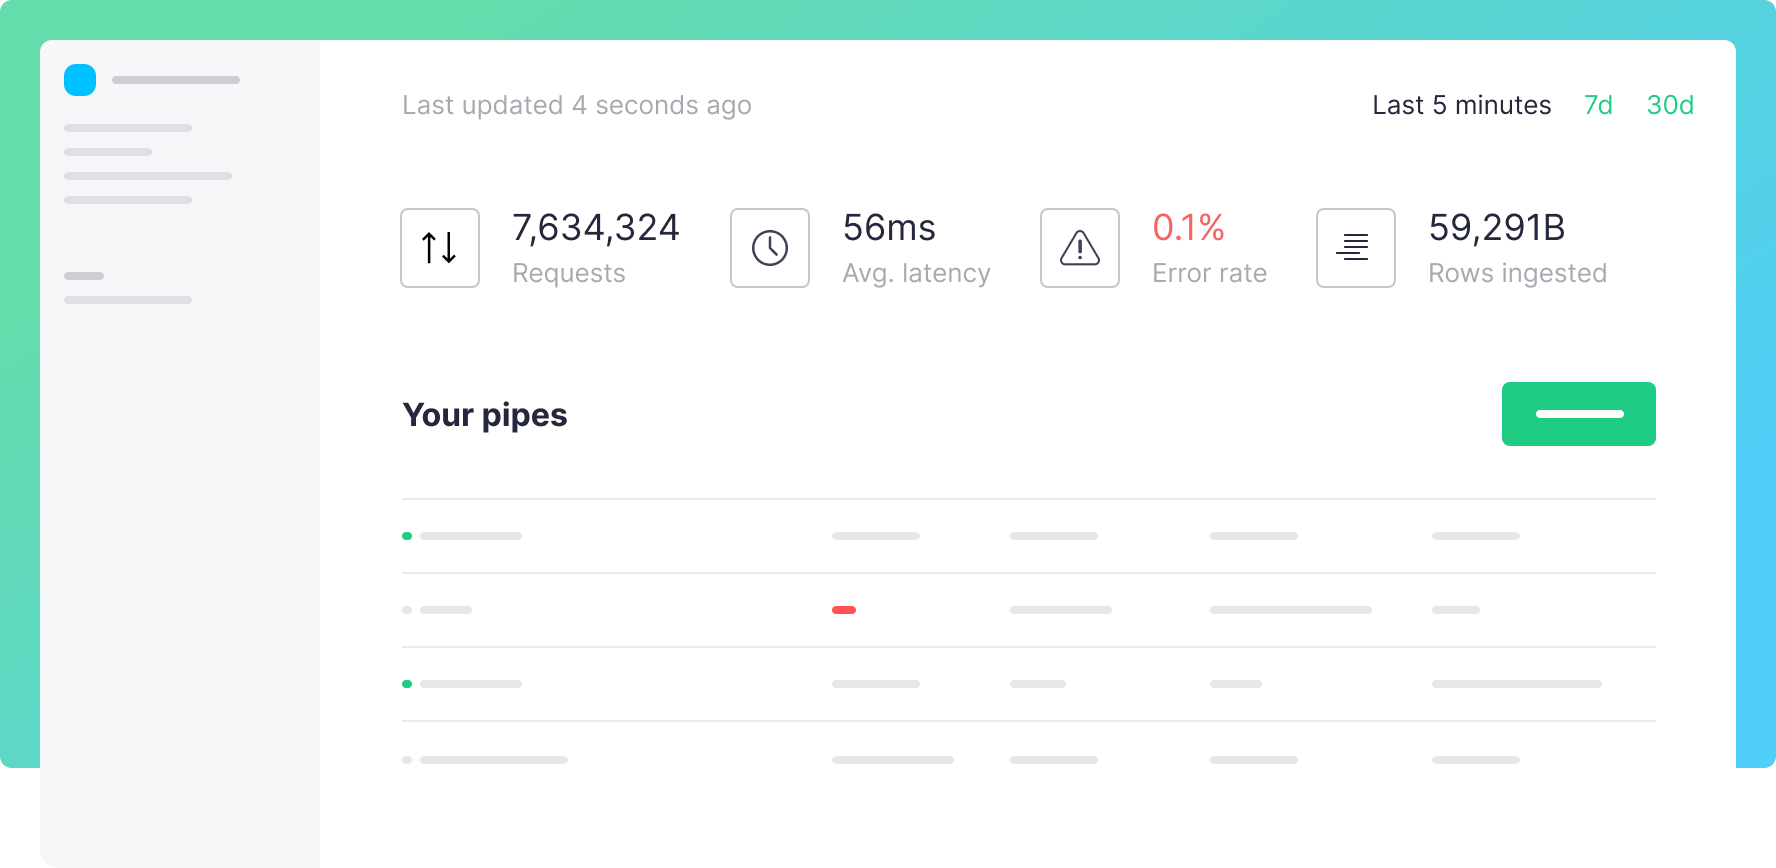Click the error rate warning triangle icon
Image resolution: width=1776 pixels, height=868 pixels.
pyautogui.click(x=1080, y=248)
